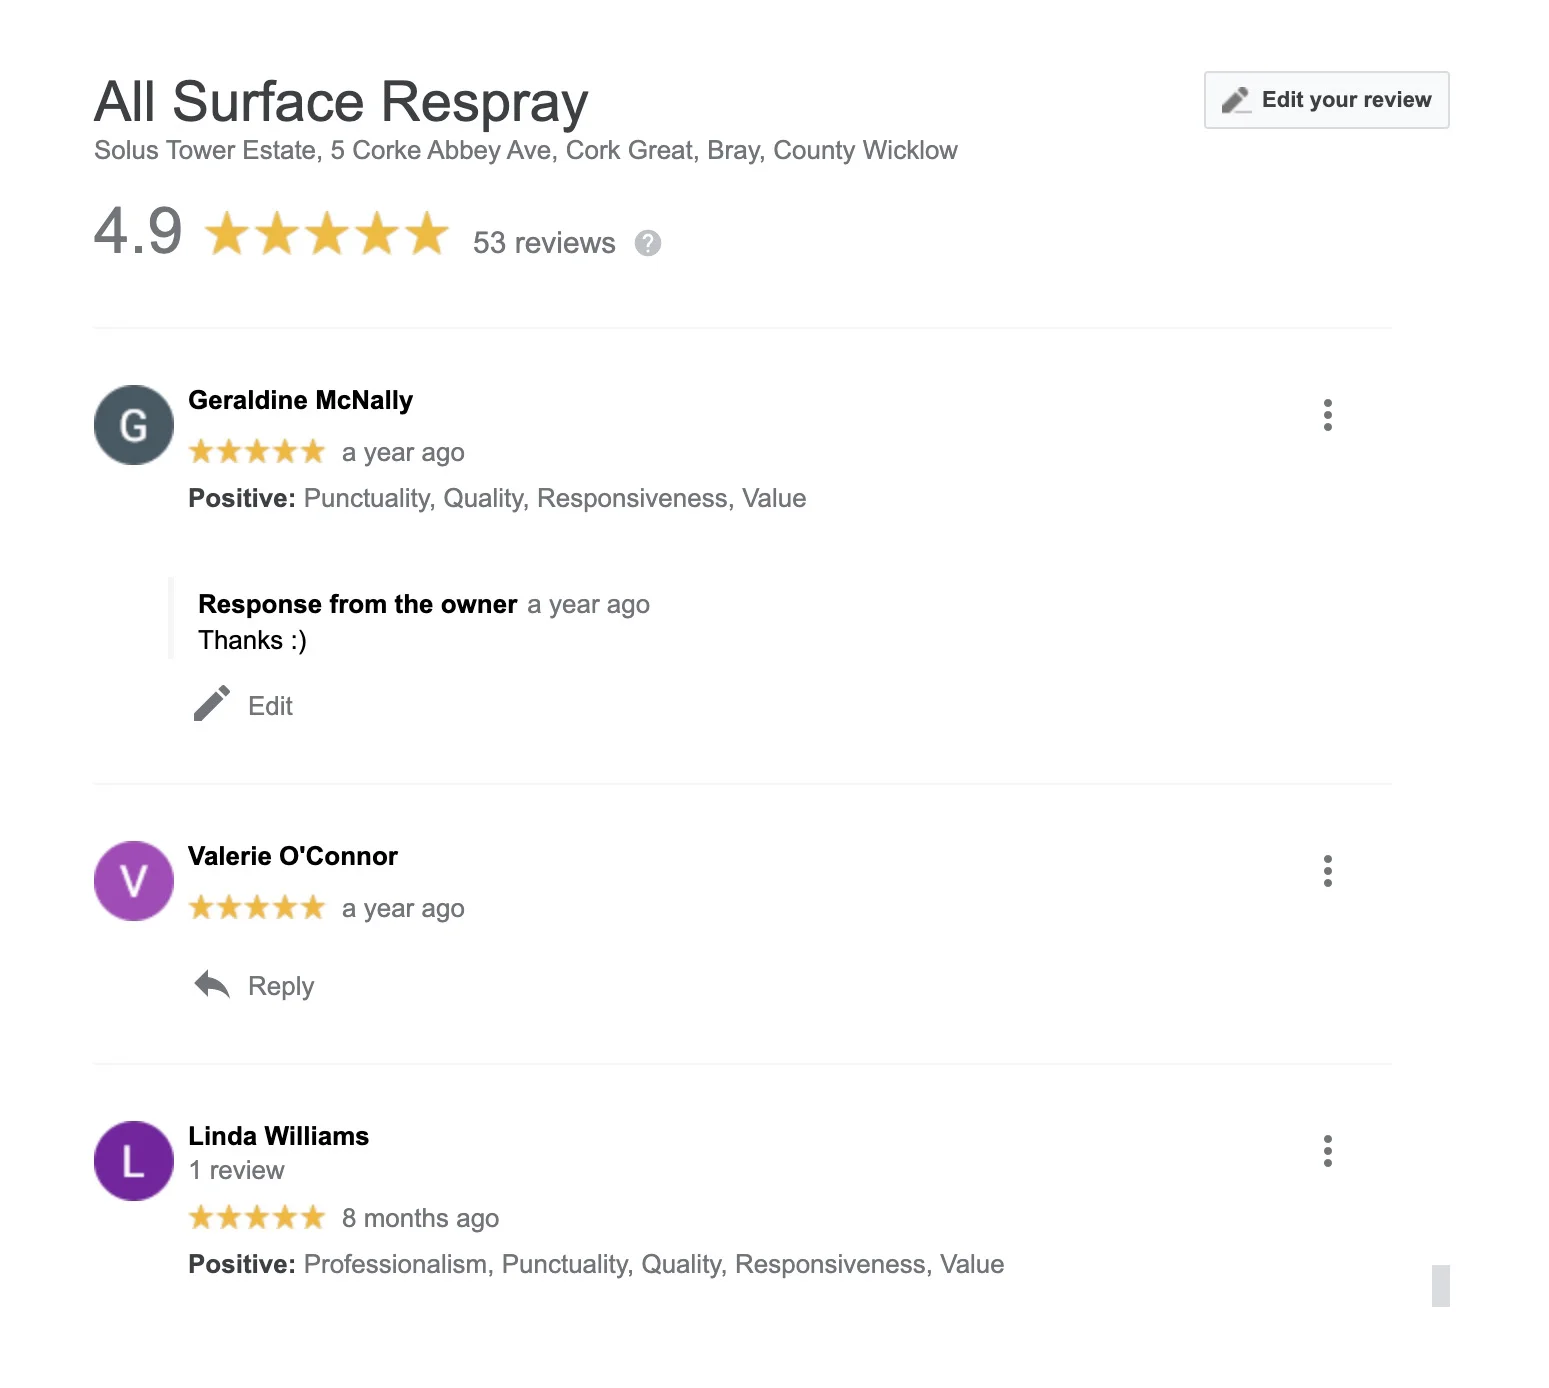
Task: Reply to Valerie O'Connor's review
Action: (281, 986)
